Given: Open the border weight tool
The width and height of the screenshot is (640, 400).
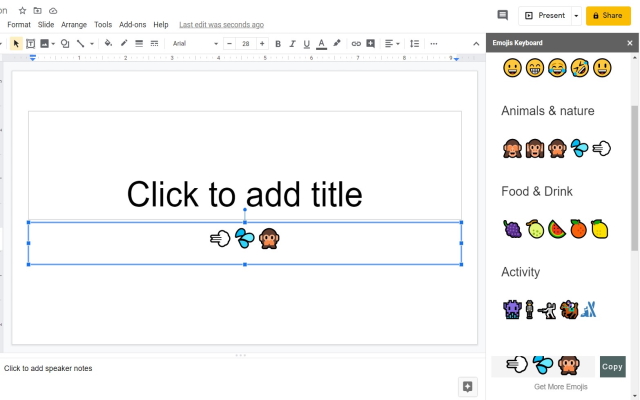Looking at the screenshot, I should point(139,43).
